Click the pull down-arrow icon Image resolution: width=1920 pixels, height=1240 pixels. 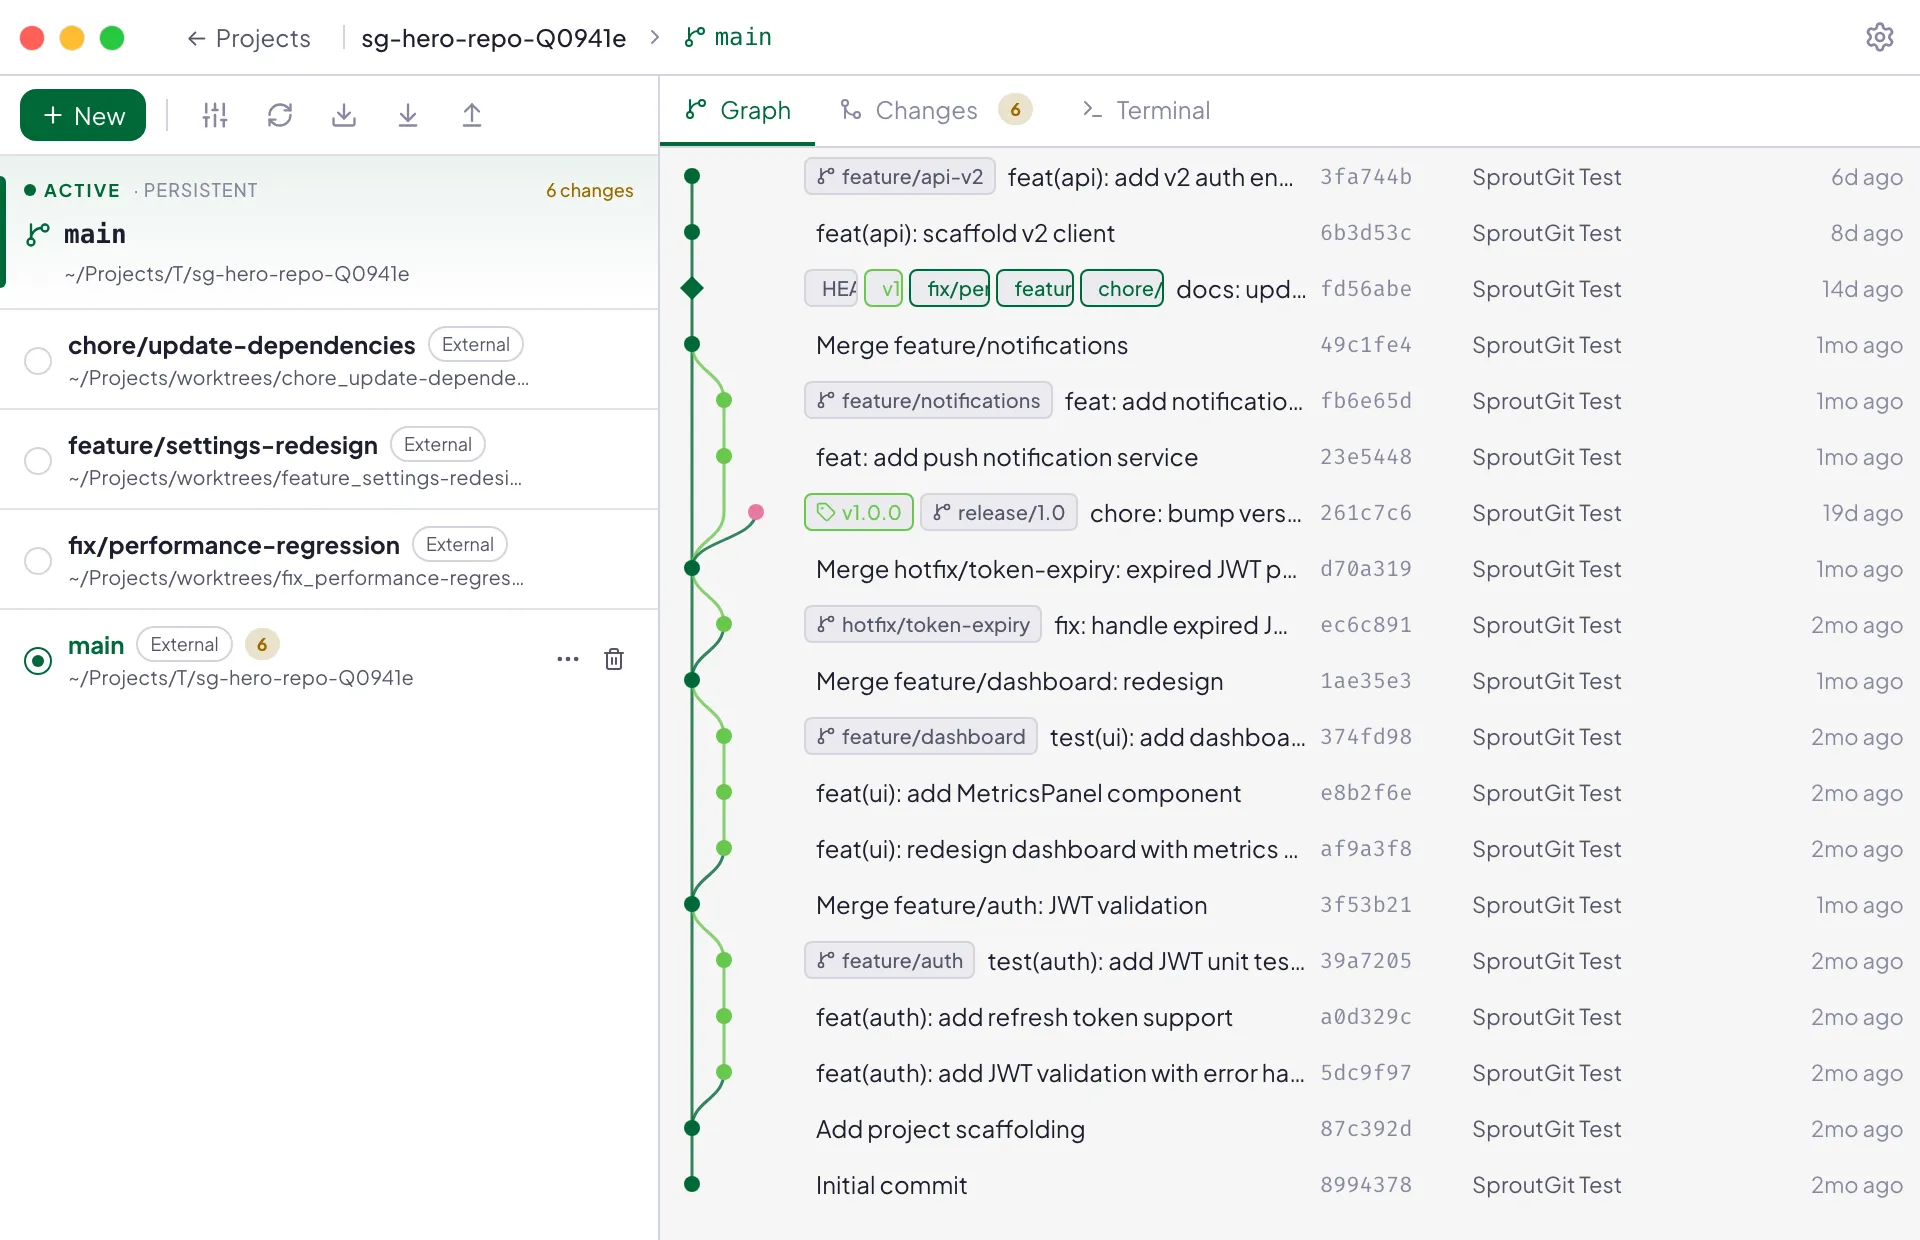(x=408, y=115)
